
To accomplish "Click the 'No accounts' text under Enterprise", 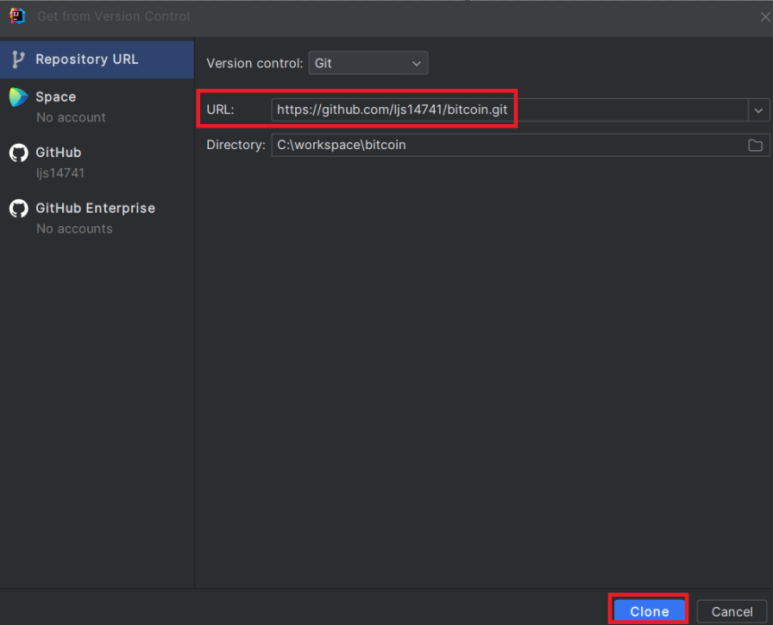I will pyautogui.click(x=74, y=229).
